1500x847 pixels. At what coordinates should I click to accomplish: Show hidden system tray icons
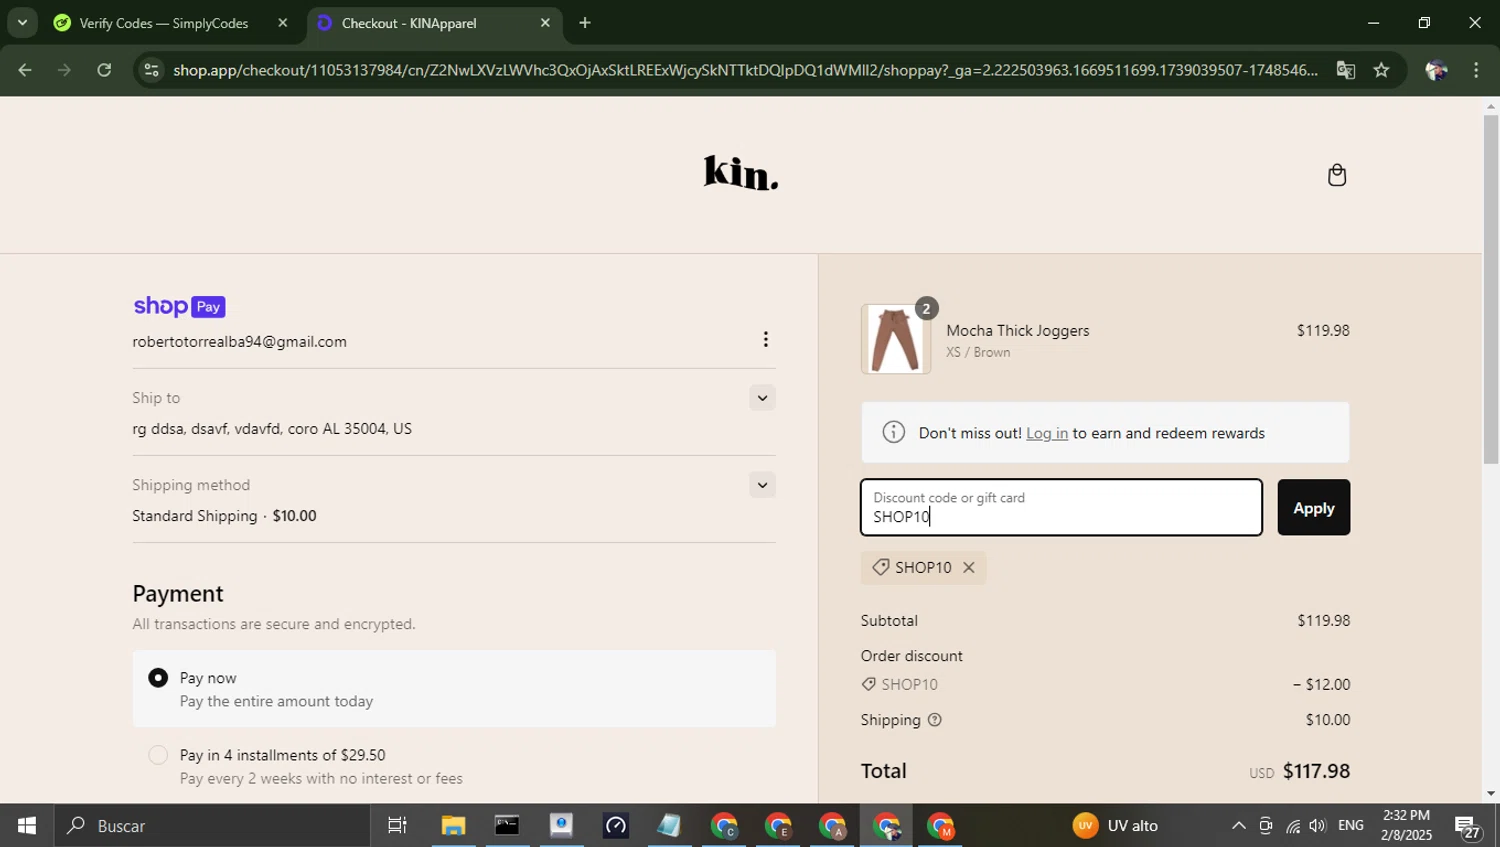[x=1238, y=826]
